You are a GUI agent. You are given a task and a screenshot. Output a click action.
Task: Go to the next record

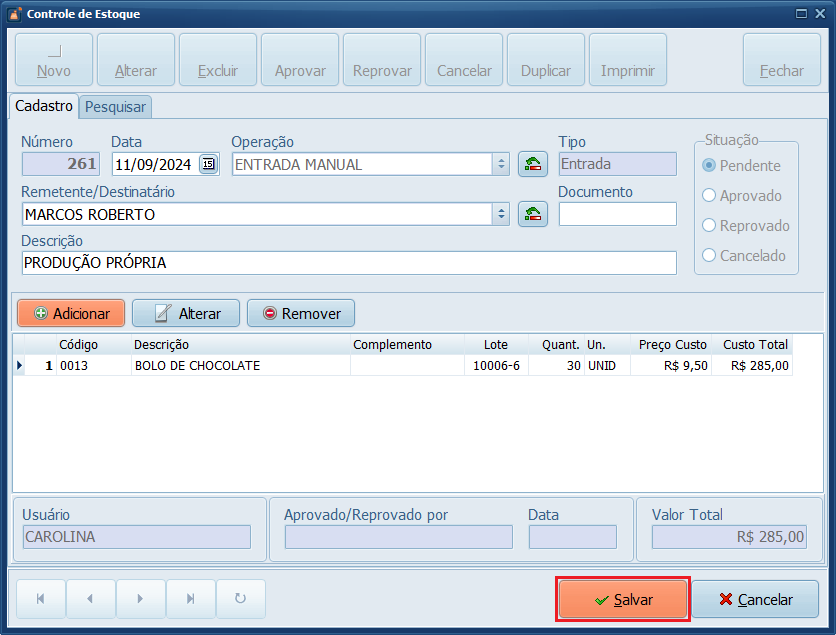(x=141, y=599)
